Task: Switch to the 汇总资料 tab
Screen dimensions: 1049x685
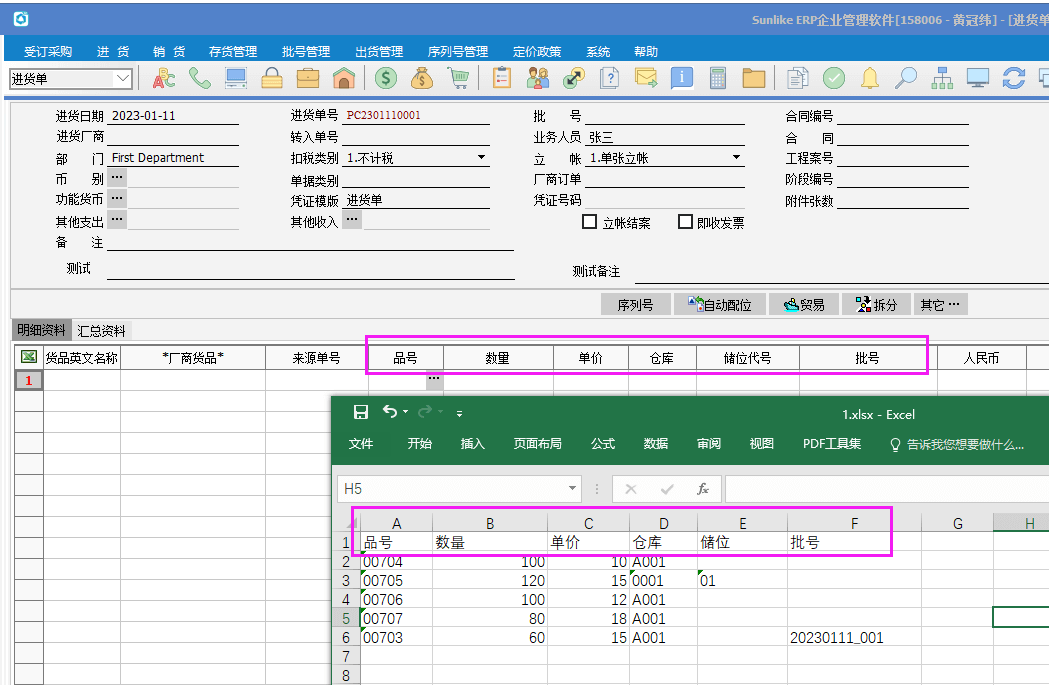Action: (x=101, y=330)
